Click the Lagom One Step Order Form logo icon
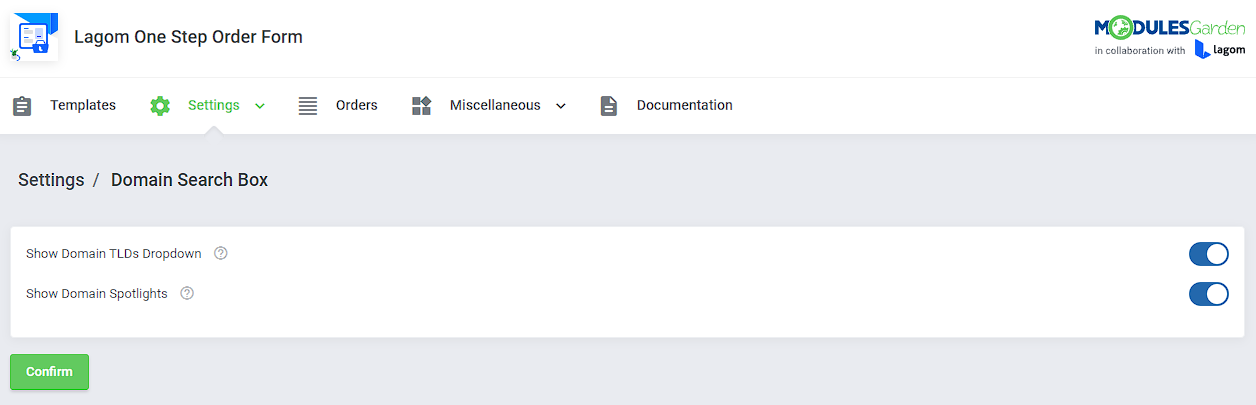1256x405 pixels. pyautogui.click(x=34, y=37)
